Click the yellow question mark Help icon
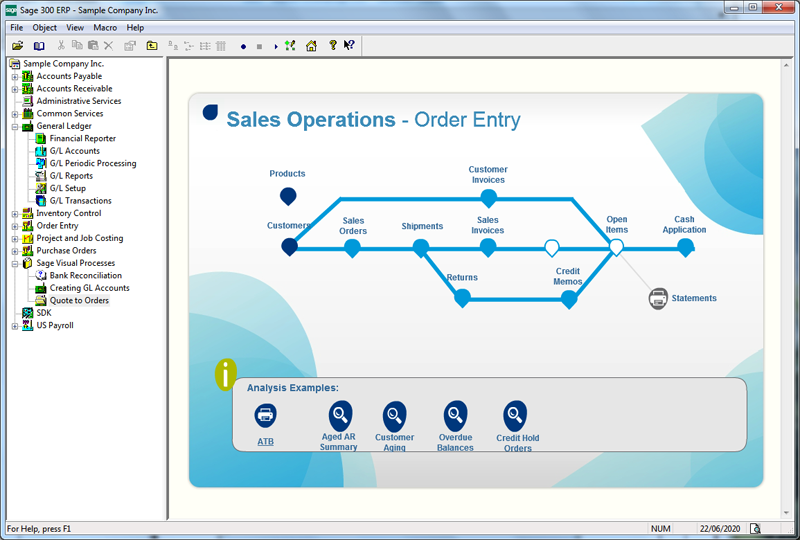 click(333, 45)
